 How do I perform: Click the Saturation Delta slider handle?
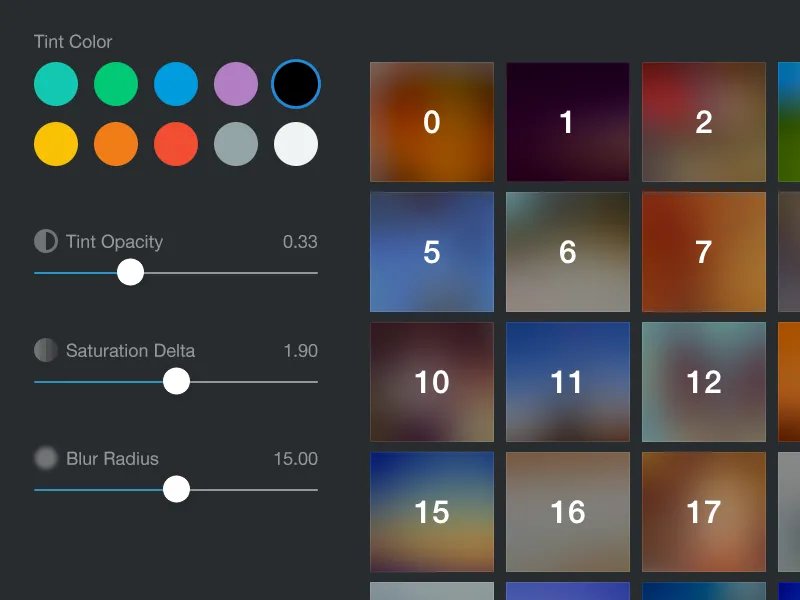[177, 381]
